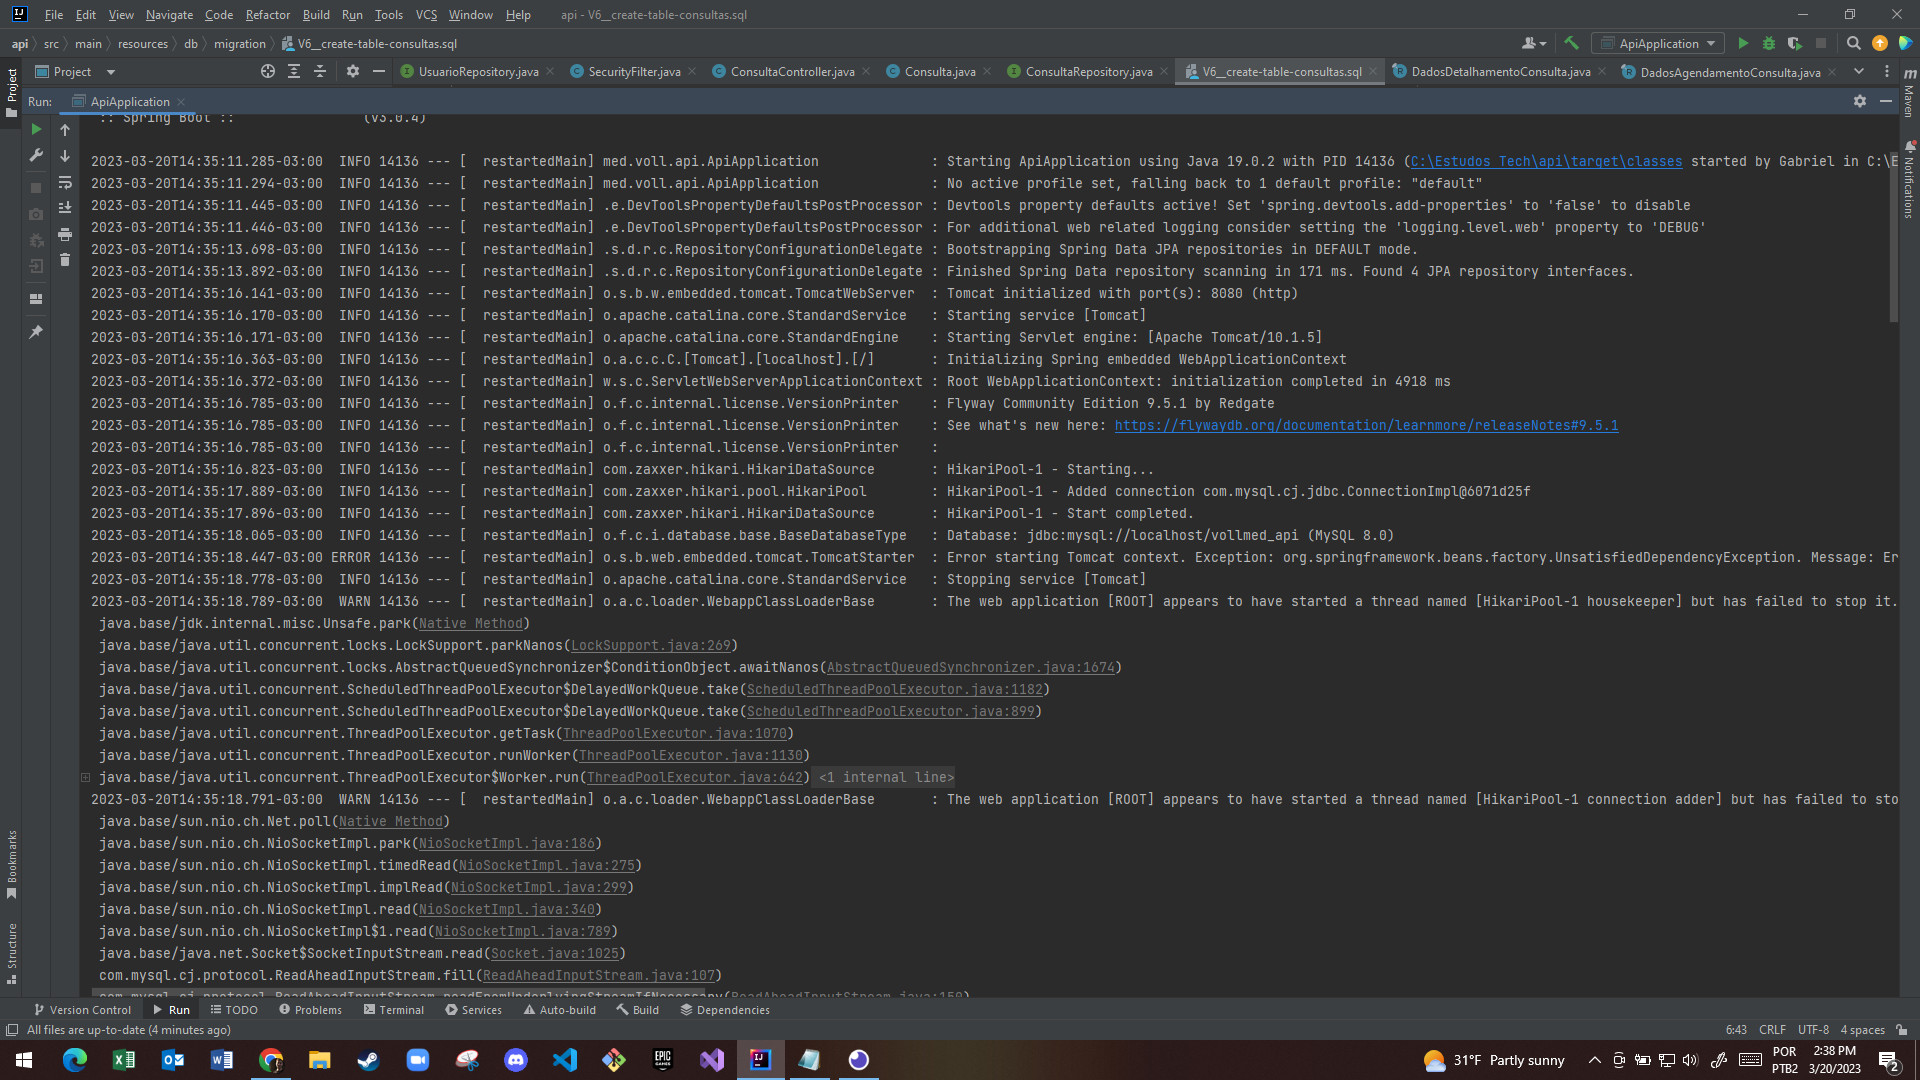1920x1080 pixels.
Task: Print the console output
Action: point(65,234)
